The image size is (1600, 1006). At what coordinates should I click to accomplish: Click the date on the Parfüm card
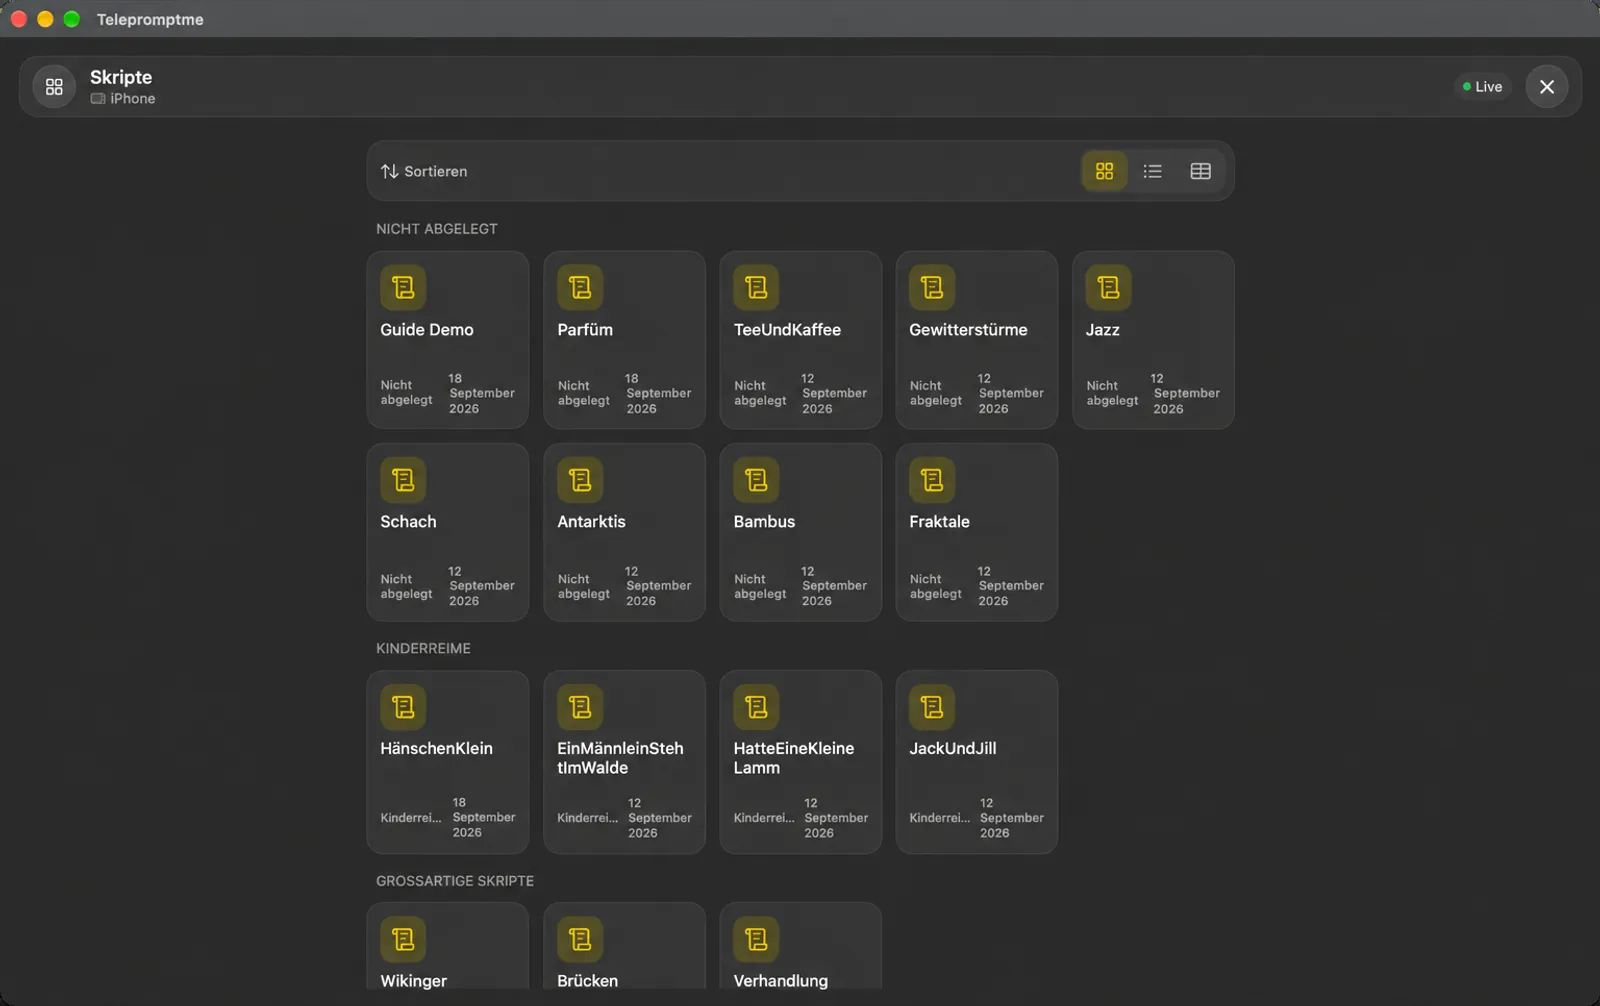click(x=658, y=393)
